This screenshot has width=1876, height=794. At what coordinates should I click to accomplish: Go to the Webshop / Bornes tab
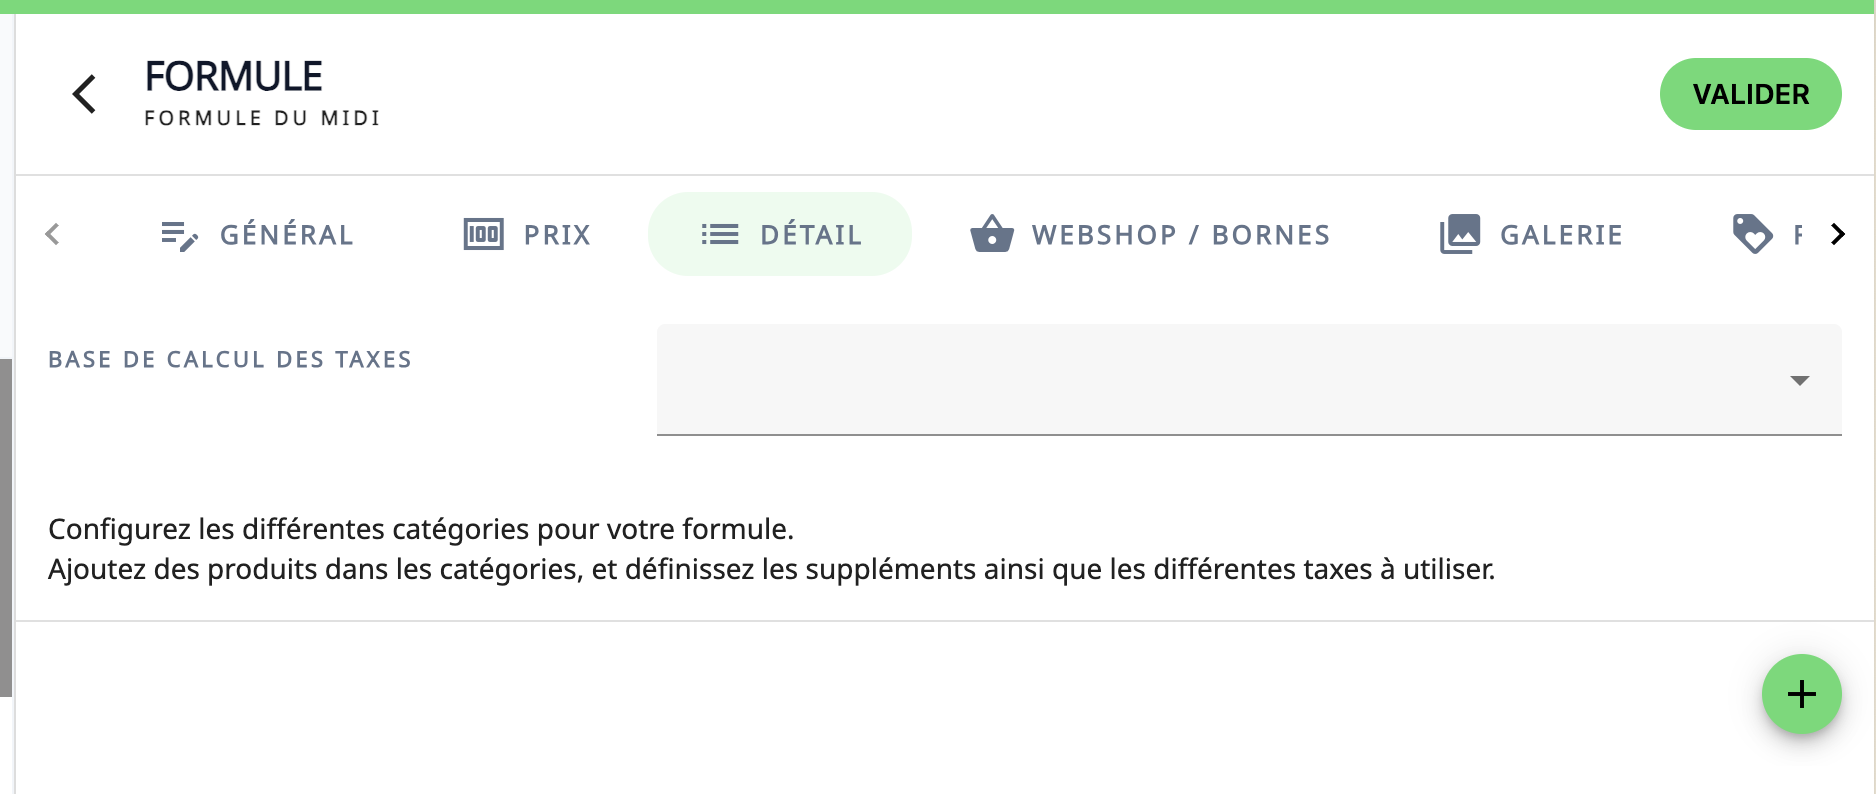tap(1181, 235)
